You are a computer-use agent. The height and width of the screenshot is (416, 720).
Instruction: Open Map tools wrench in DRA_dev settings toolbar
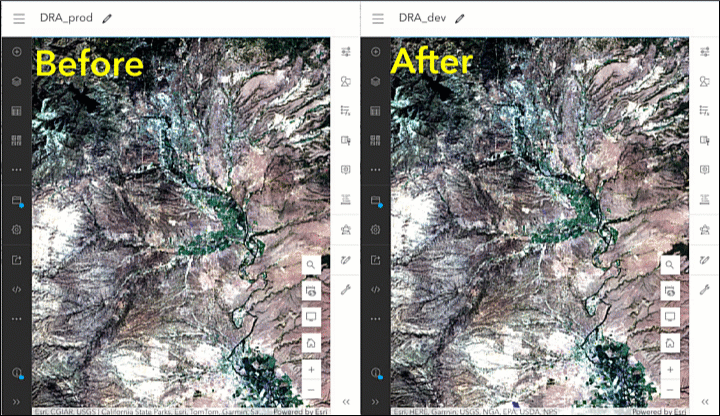click(704, 290)
